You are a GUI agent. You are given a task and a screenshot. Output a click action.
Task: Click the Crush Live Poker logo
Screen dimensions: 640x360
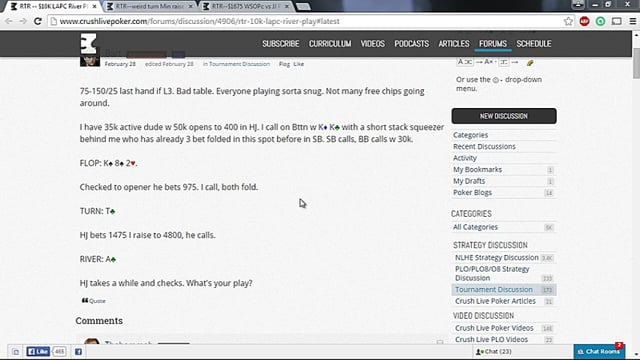click(88, 44)
